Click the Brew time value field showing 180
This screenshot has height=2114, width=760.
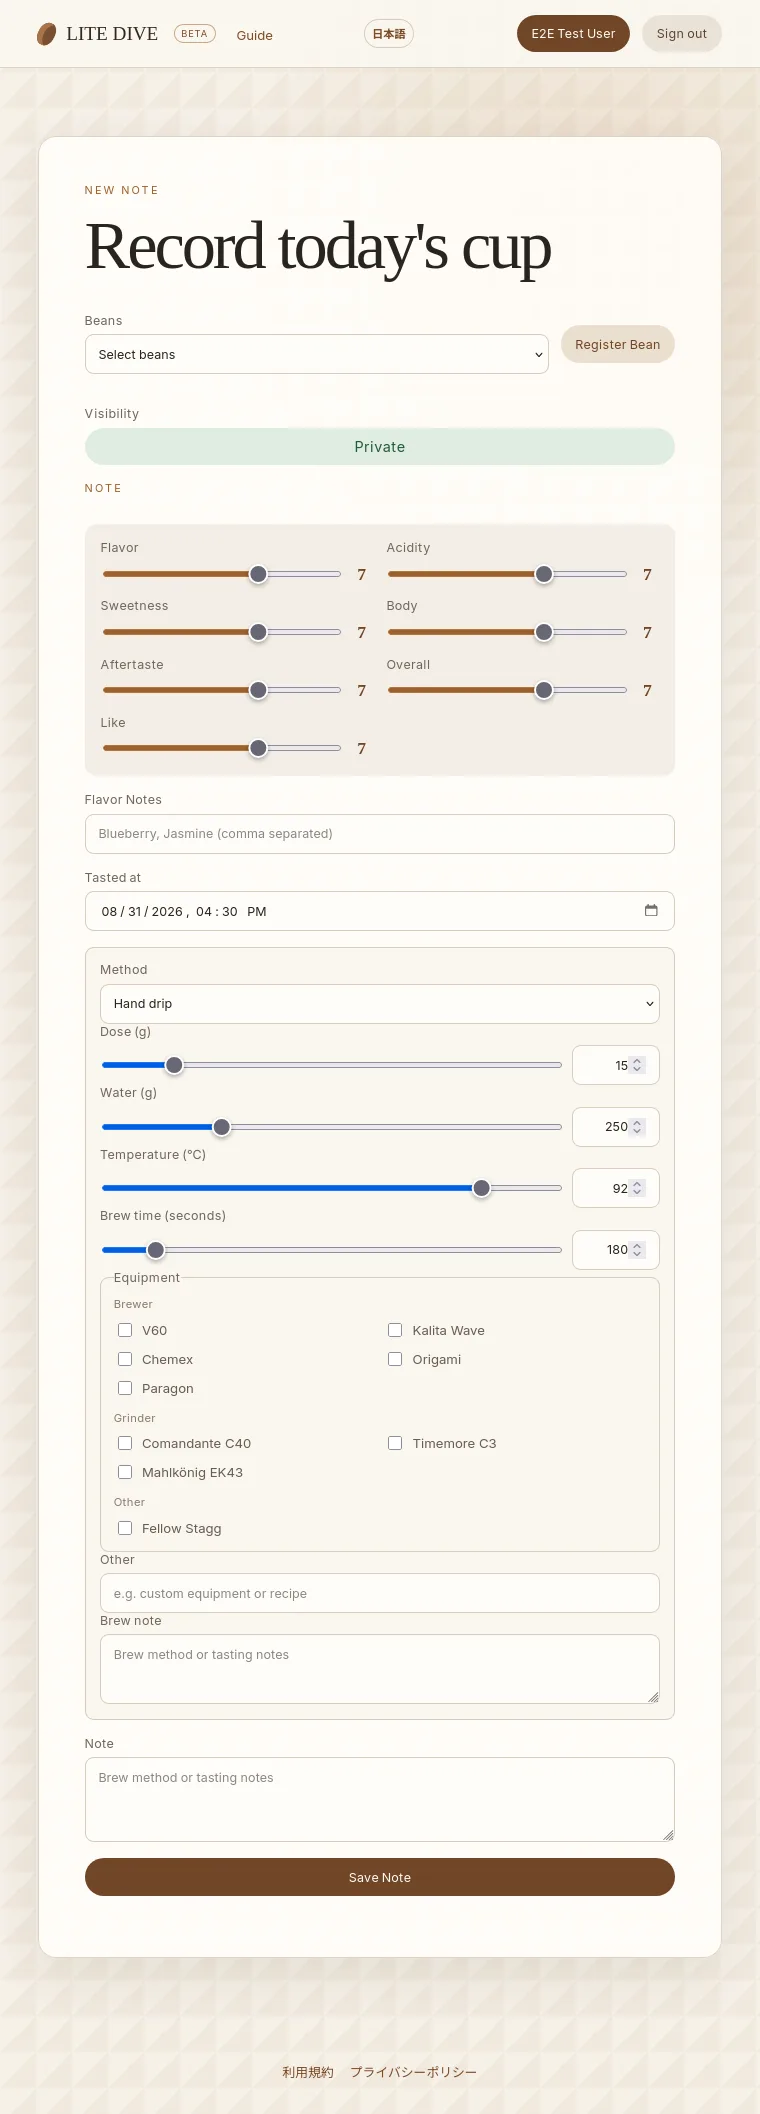(616, 1250)
